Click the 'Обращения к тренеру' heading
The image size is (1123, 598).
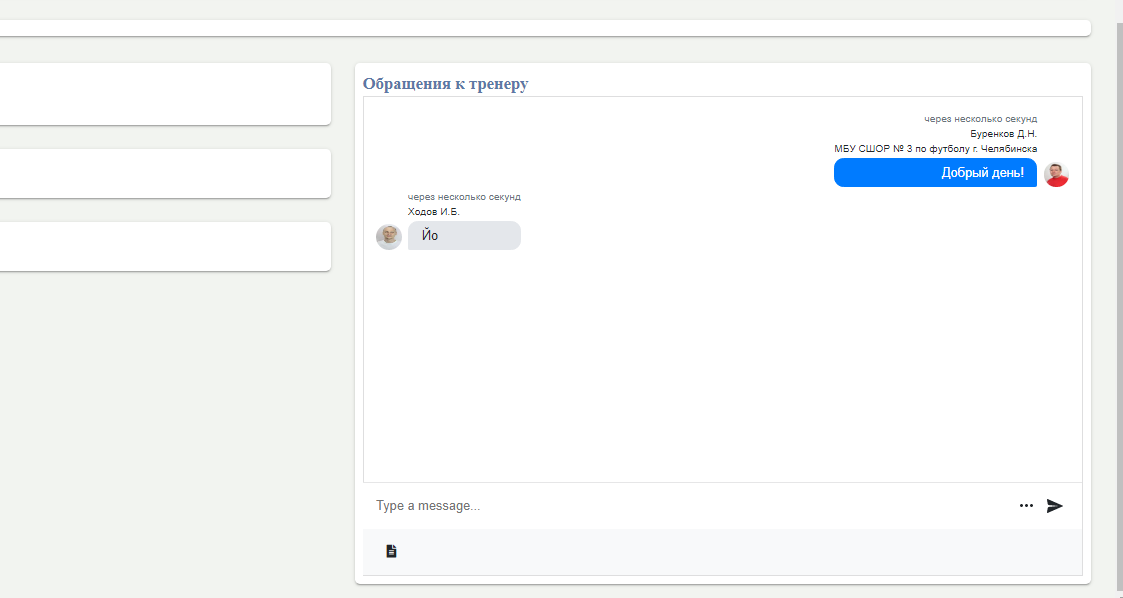point(445,84)
